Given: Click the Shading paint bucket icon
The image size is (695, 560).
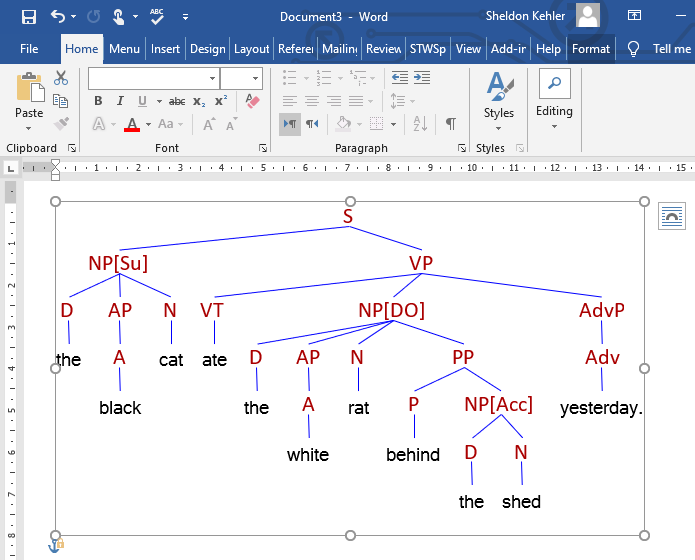Looking at the screenshot, I should click(x=344, y=124).
